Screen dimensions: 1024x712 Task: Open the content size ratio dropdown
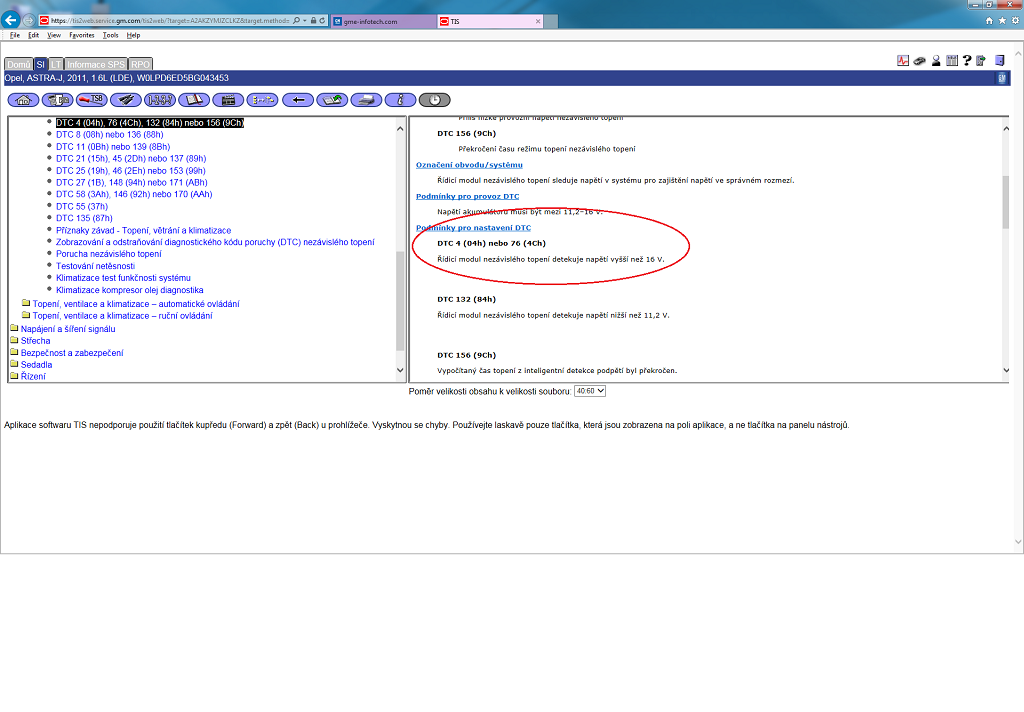point(589,391)
